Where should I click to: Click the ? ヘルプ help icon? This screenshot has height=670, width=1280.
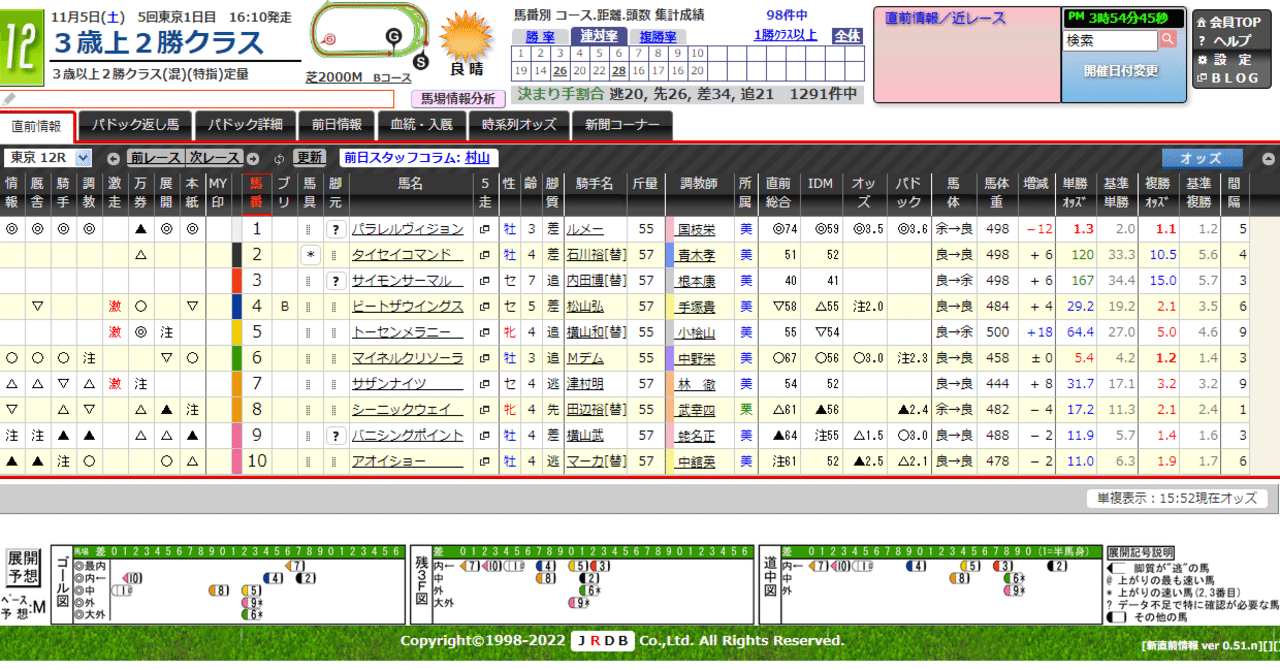coord(1202,40)
